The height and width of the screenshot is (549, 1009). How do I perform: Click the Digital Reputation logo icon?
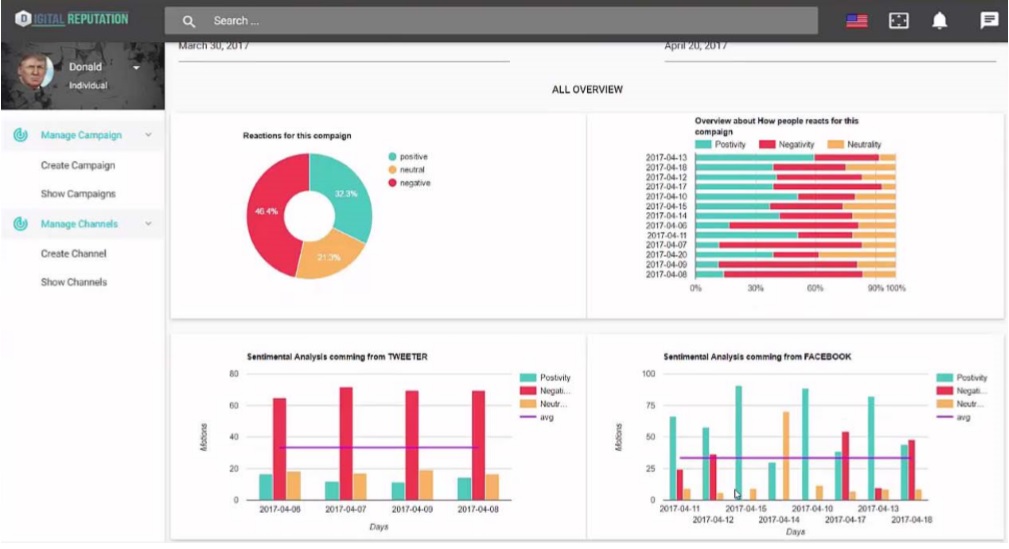point(22,19)
